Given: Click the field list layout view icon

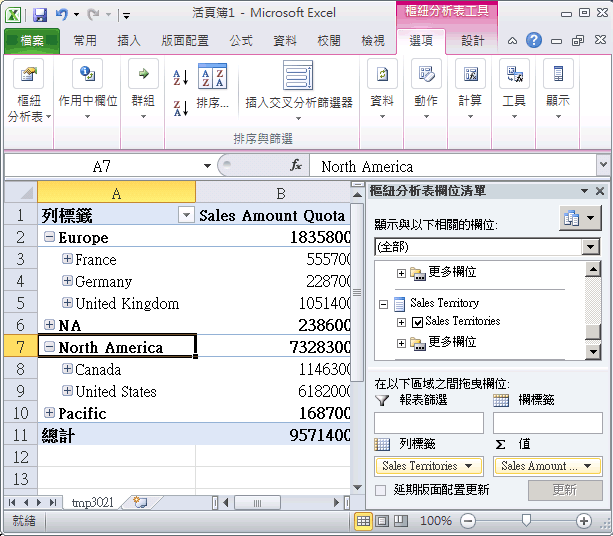Looking at the screenshot, I should point(580,218).
